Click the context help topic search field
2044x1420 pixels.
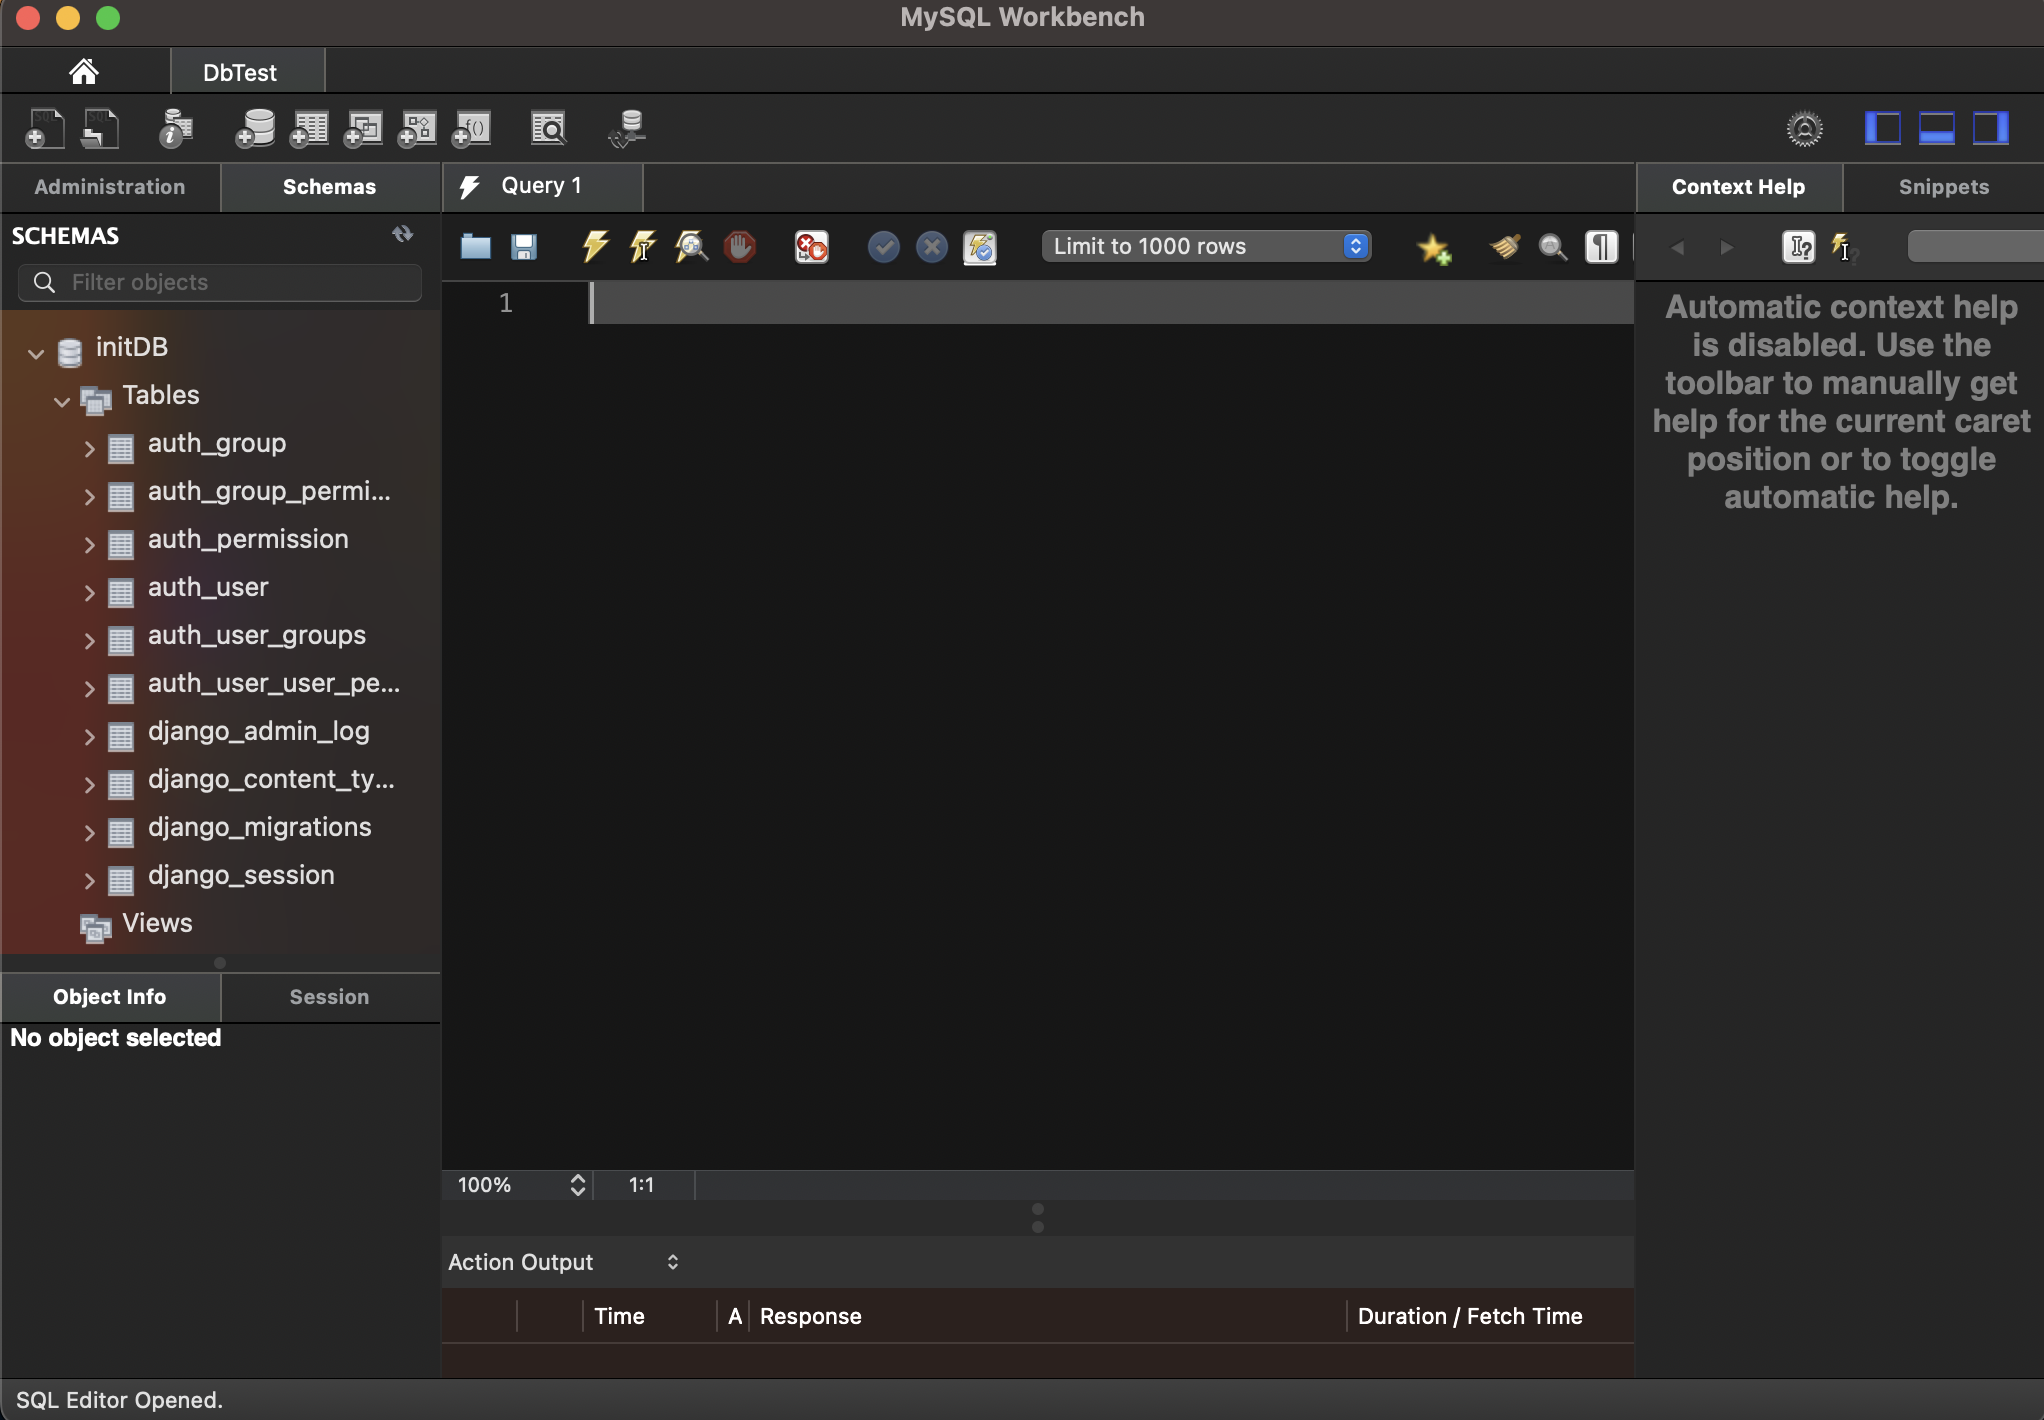pyautogui.click(x=1975, y=247)
